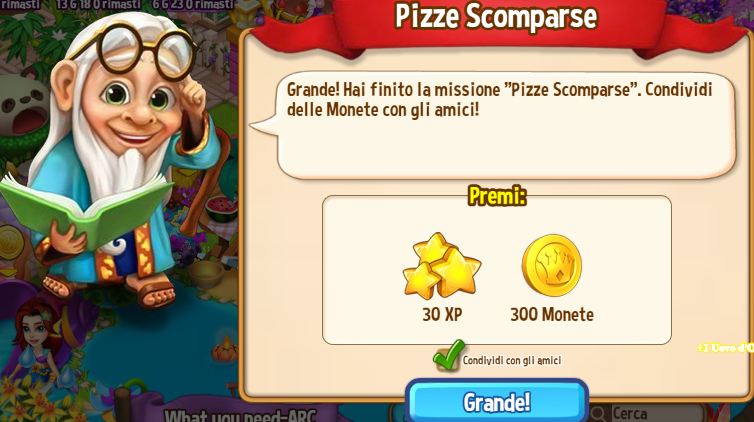754x422 pixels.
Task: Click the watermelon slice on picnic table
Action: [x=222, y=209]
